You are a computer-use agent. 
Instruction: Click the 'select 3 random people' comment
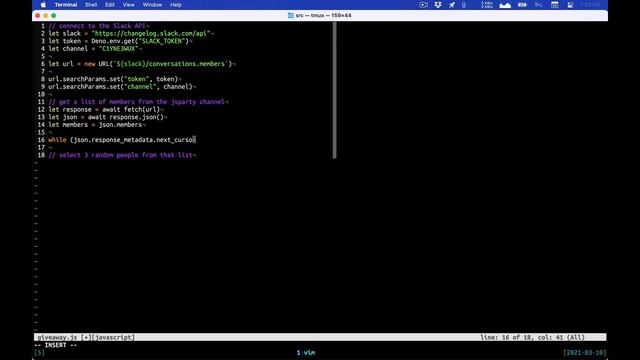coord(120,155)
